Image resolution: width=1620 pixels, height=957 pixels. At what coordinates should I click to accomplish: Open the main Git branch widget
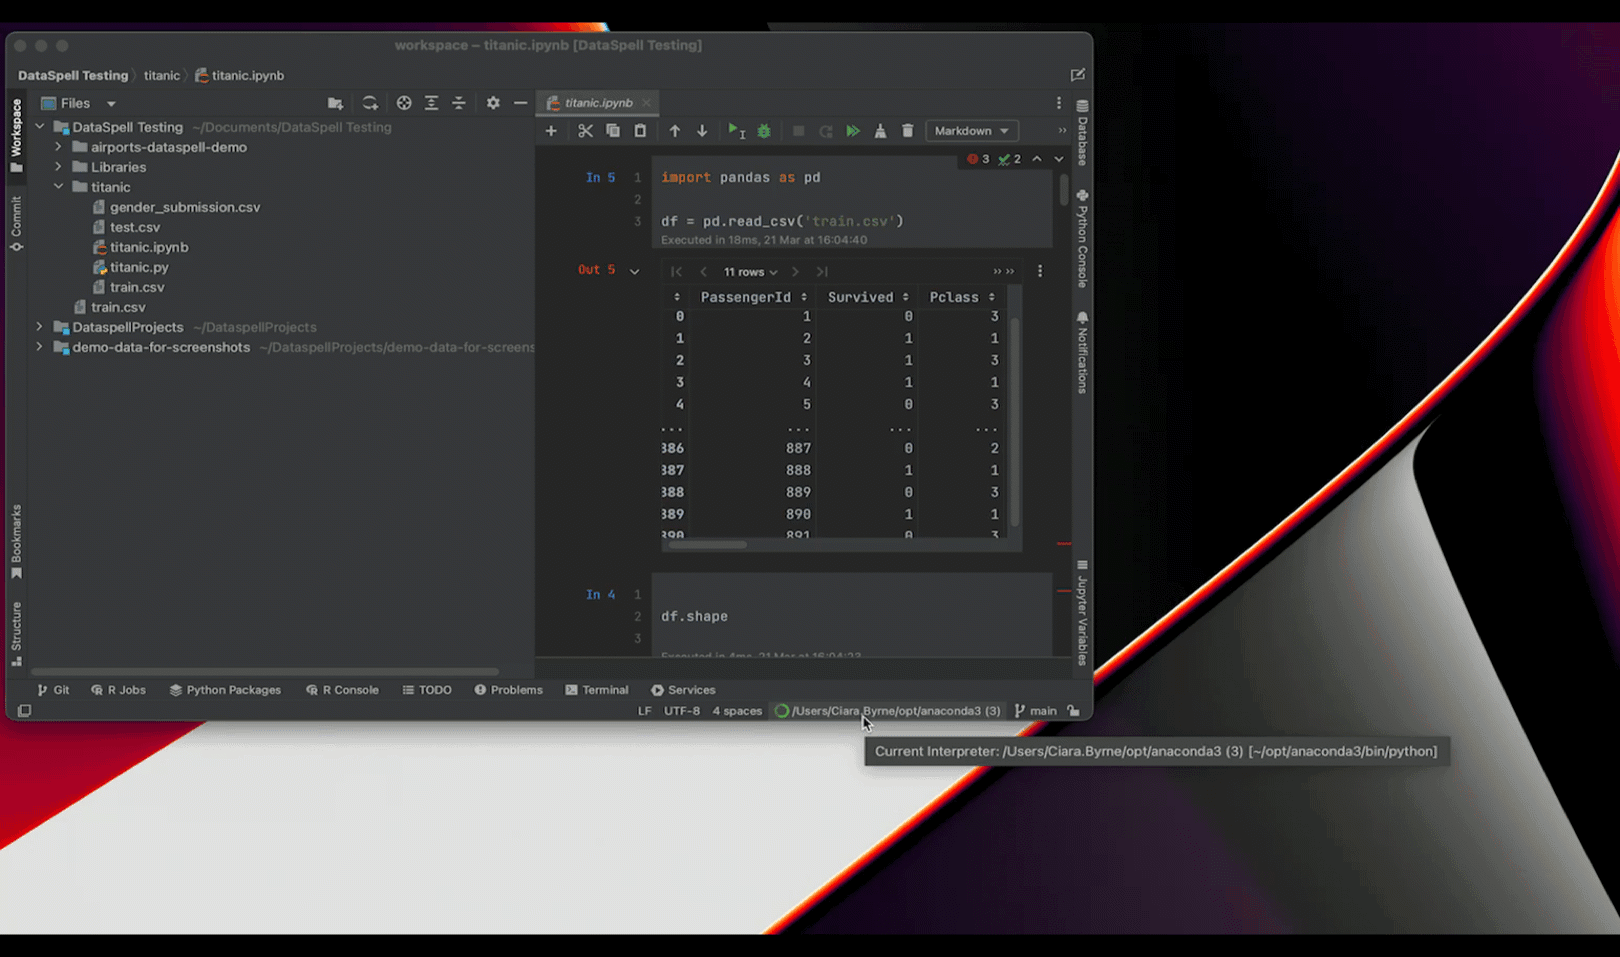pos(1035,711)
